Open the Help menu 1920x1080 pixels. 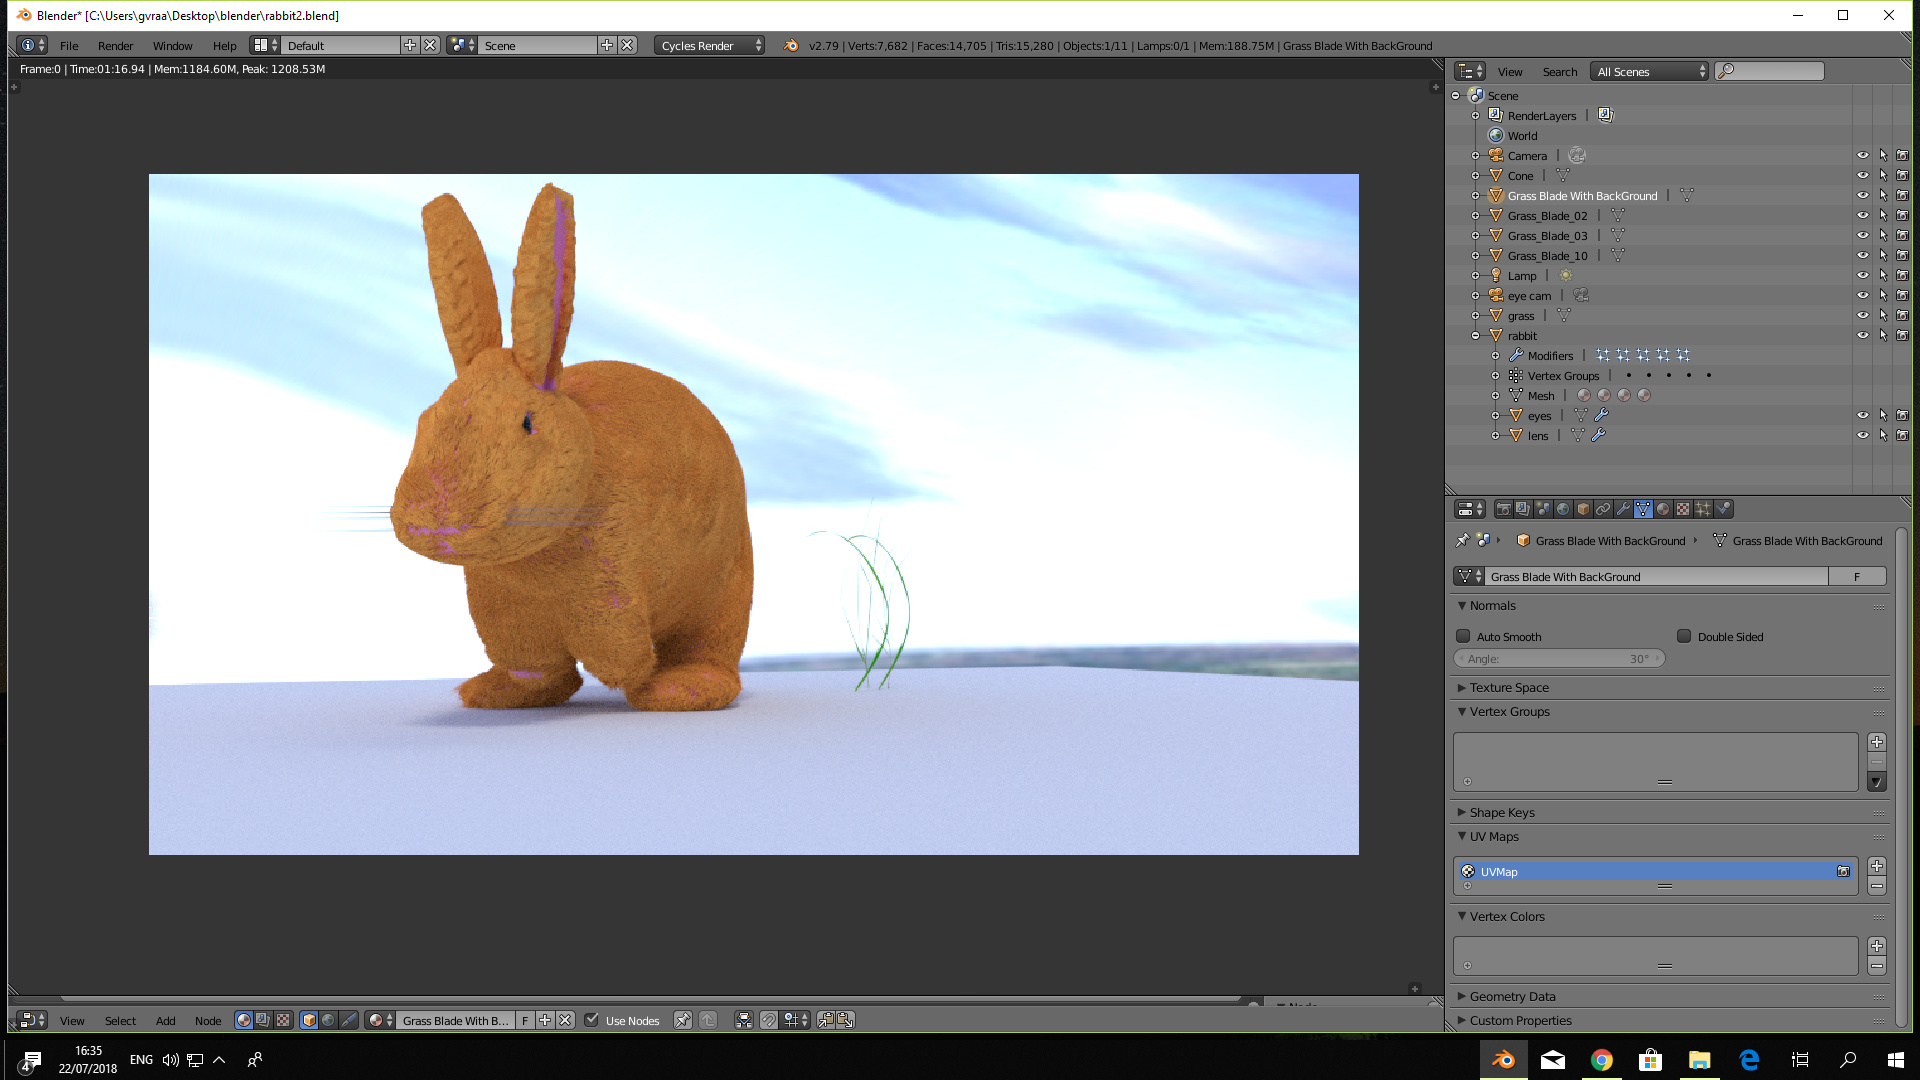pos(225,45)
